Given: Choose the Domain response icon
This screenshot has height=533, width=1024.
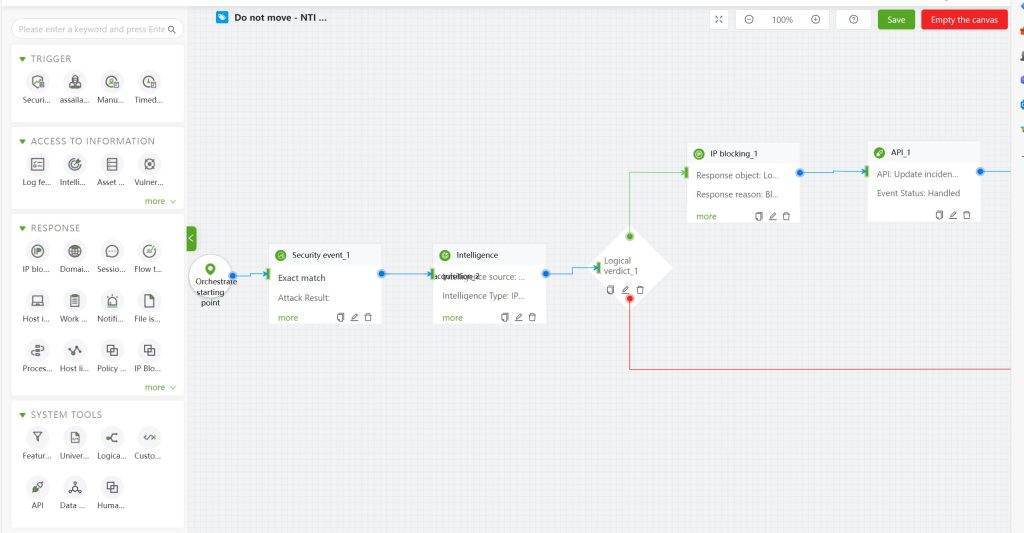Looking at the screenshot, I should (x=75, y=251).
